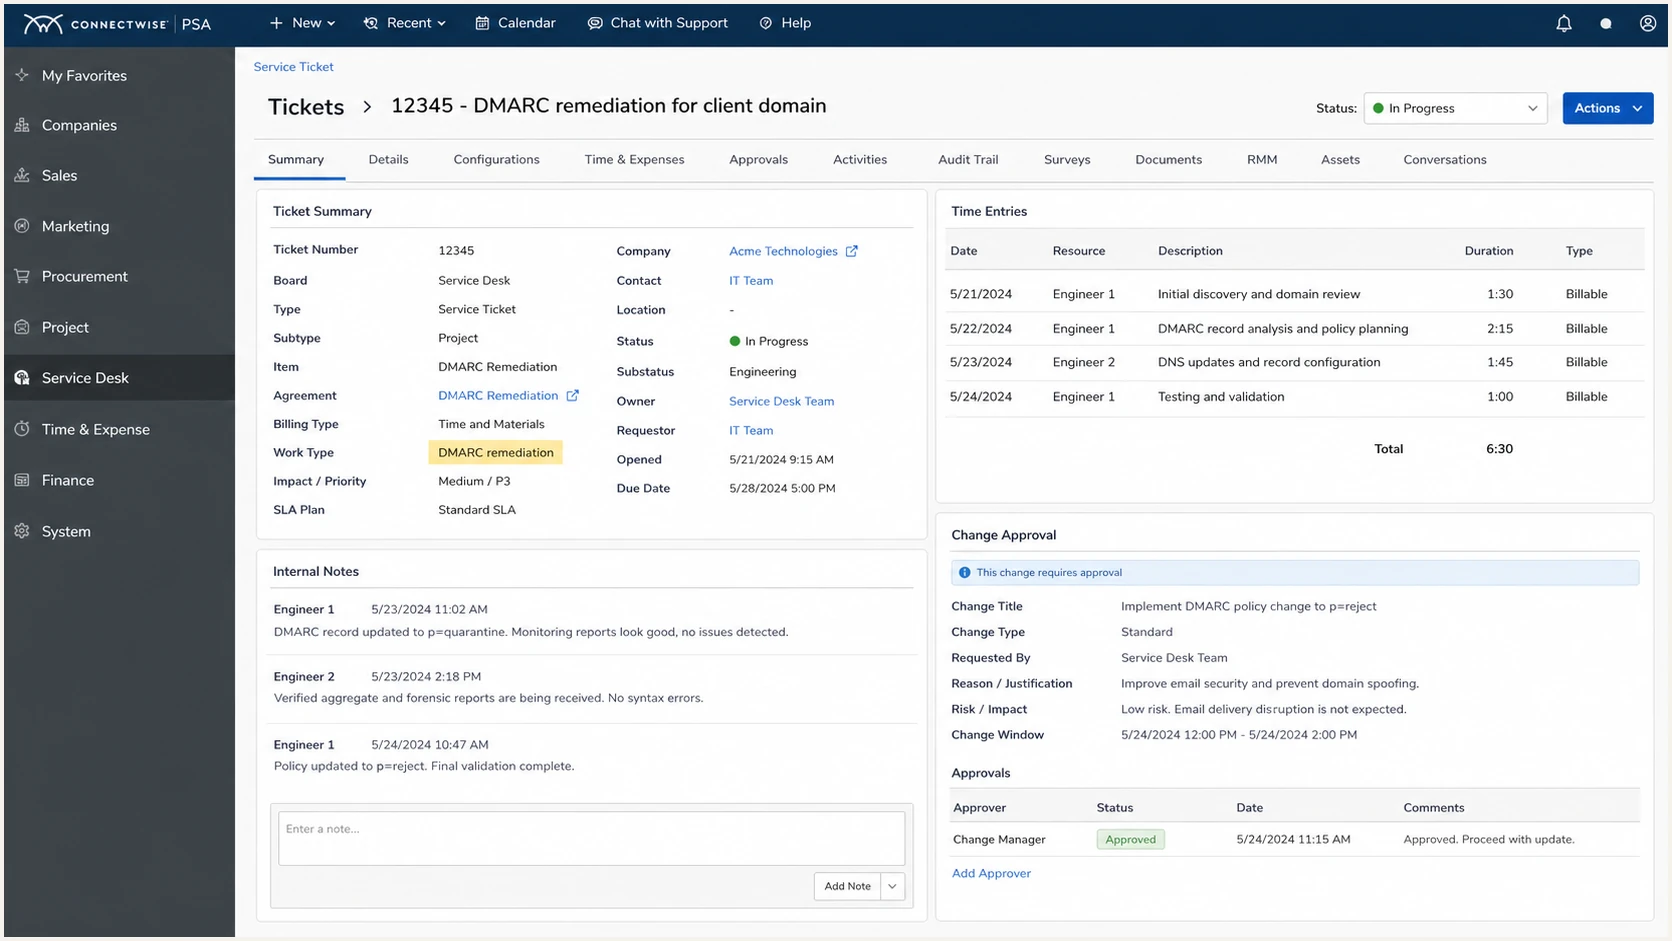
Task: Expand the Recent dropdown chevron
Action: click(x=441, y=23)
